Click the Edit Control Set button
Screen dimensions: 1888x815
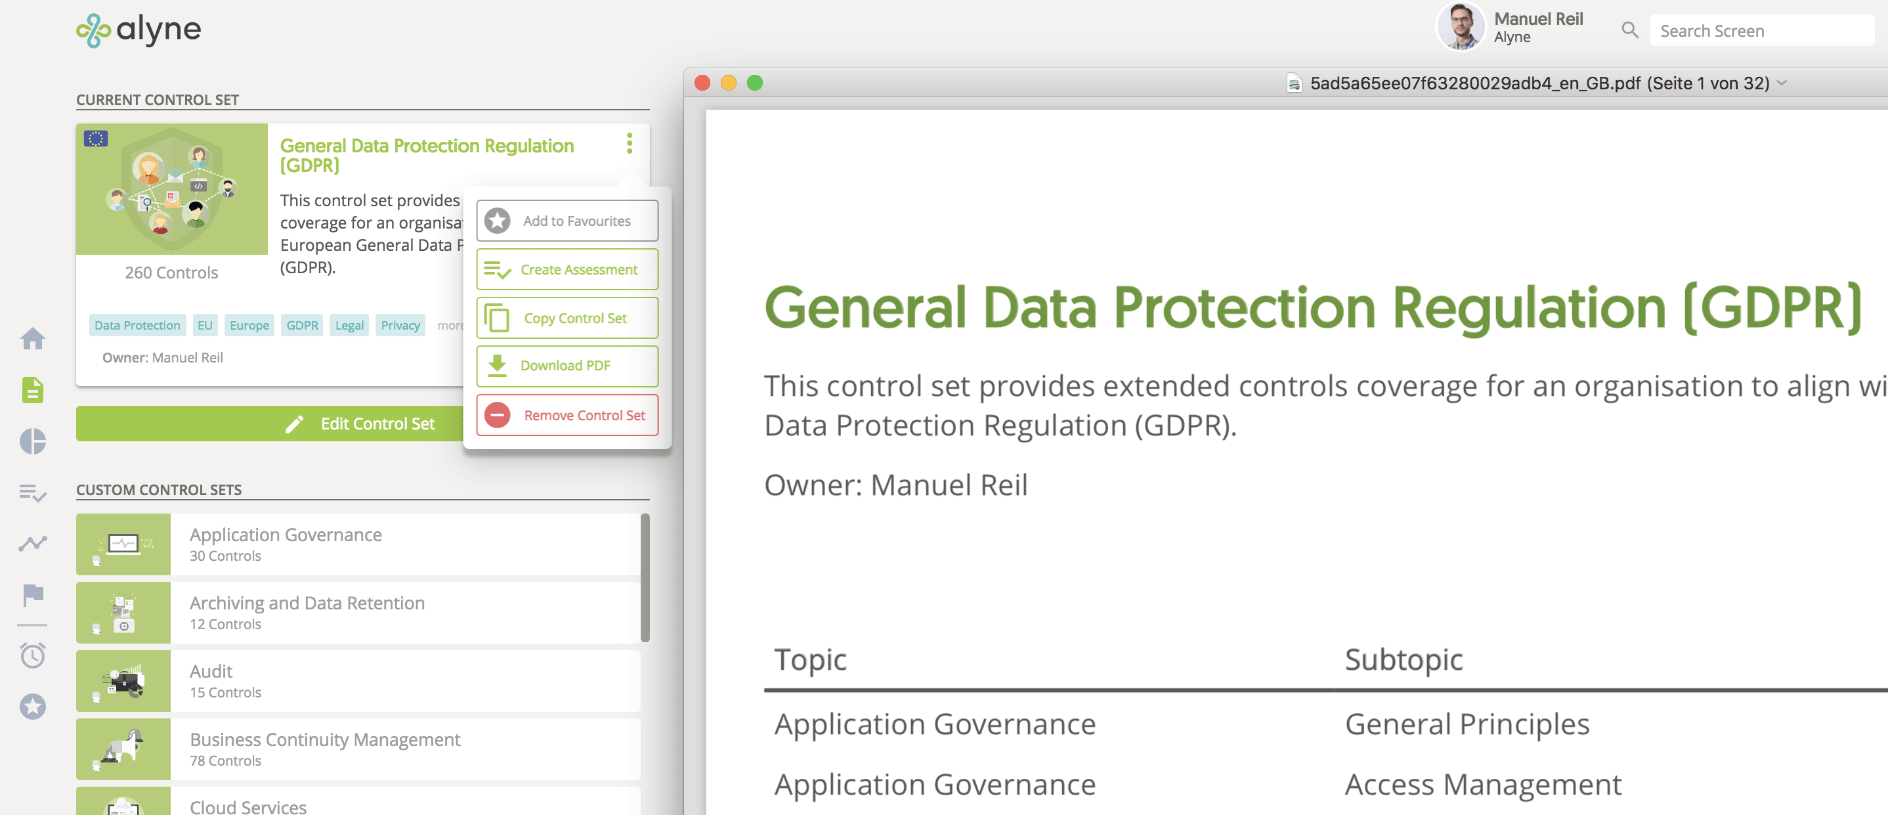point(270,424)
